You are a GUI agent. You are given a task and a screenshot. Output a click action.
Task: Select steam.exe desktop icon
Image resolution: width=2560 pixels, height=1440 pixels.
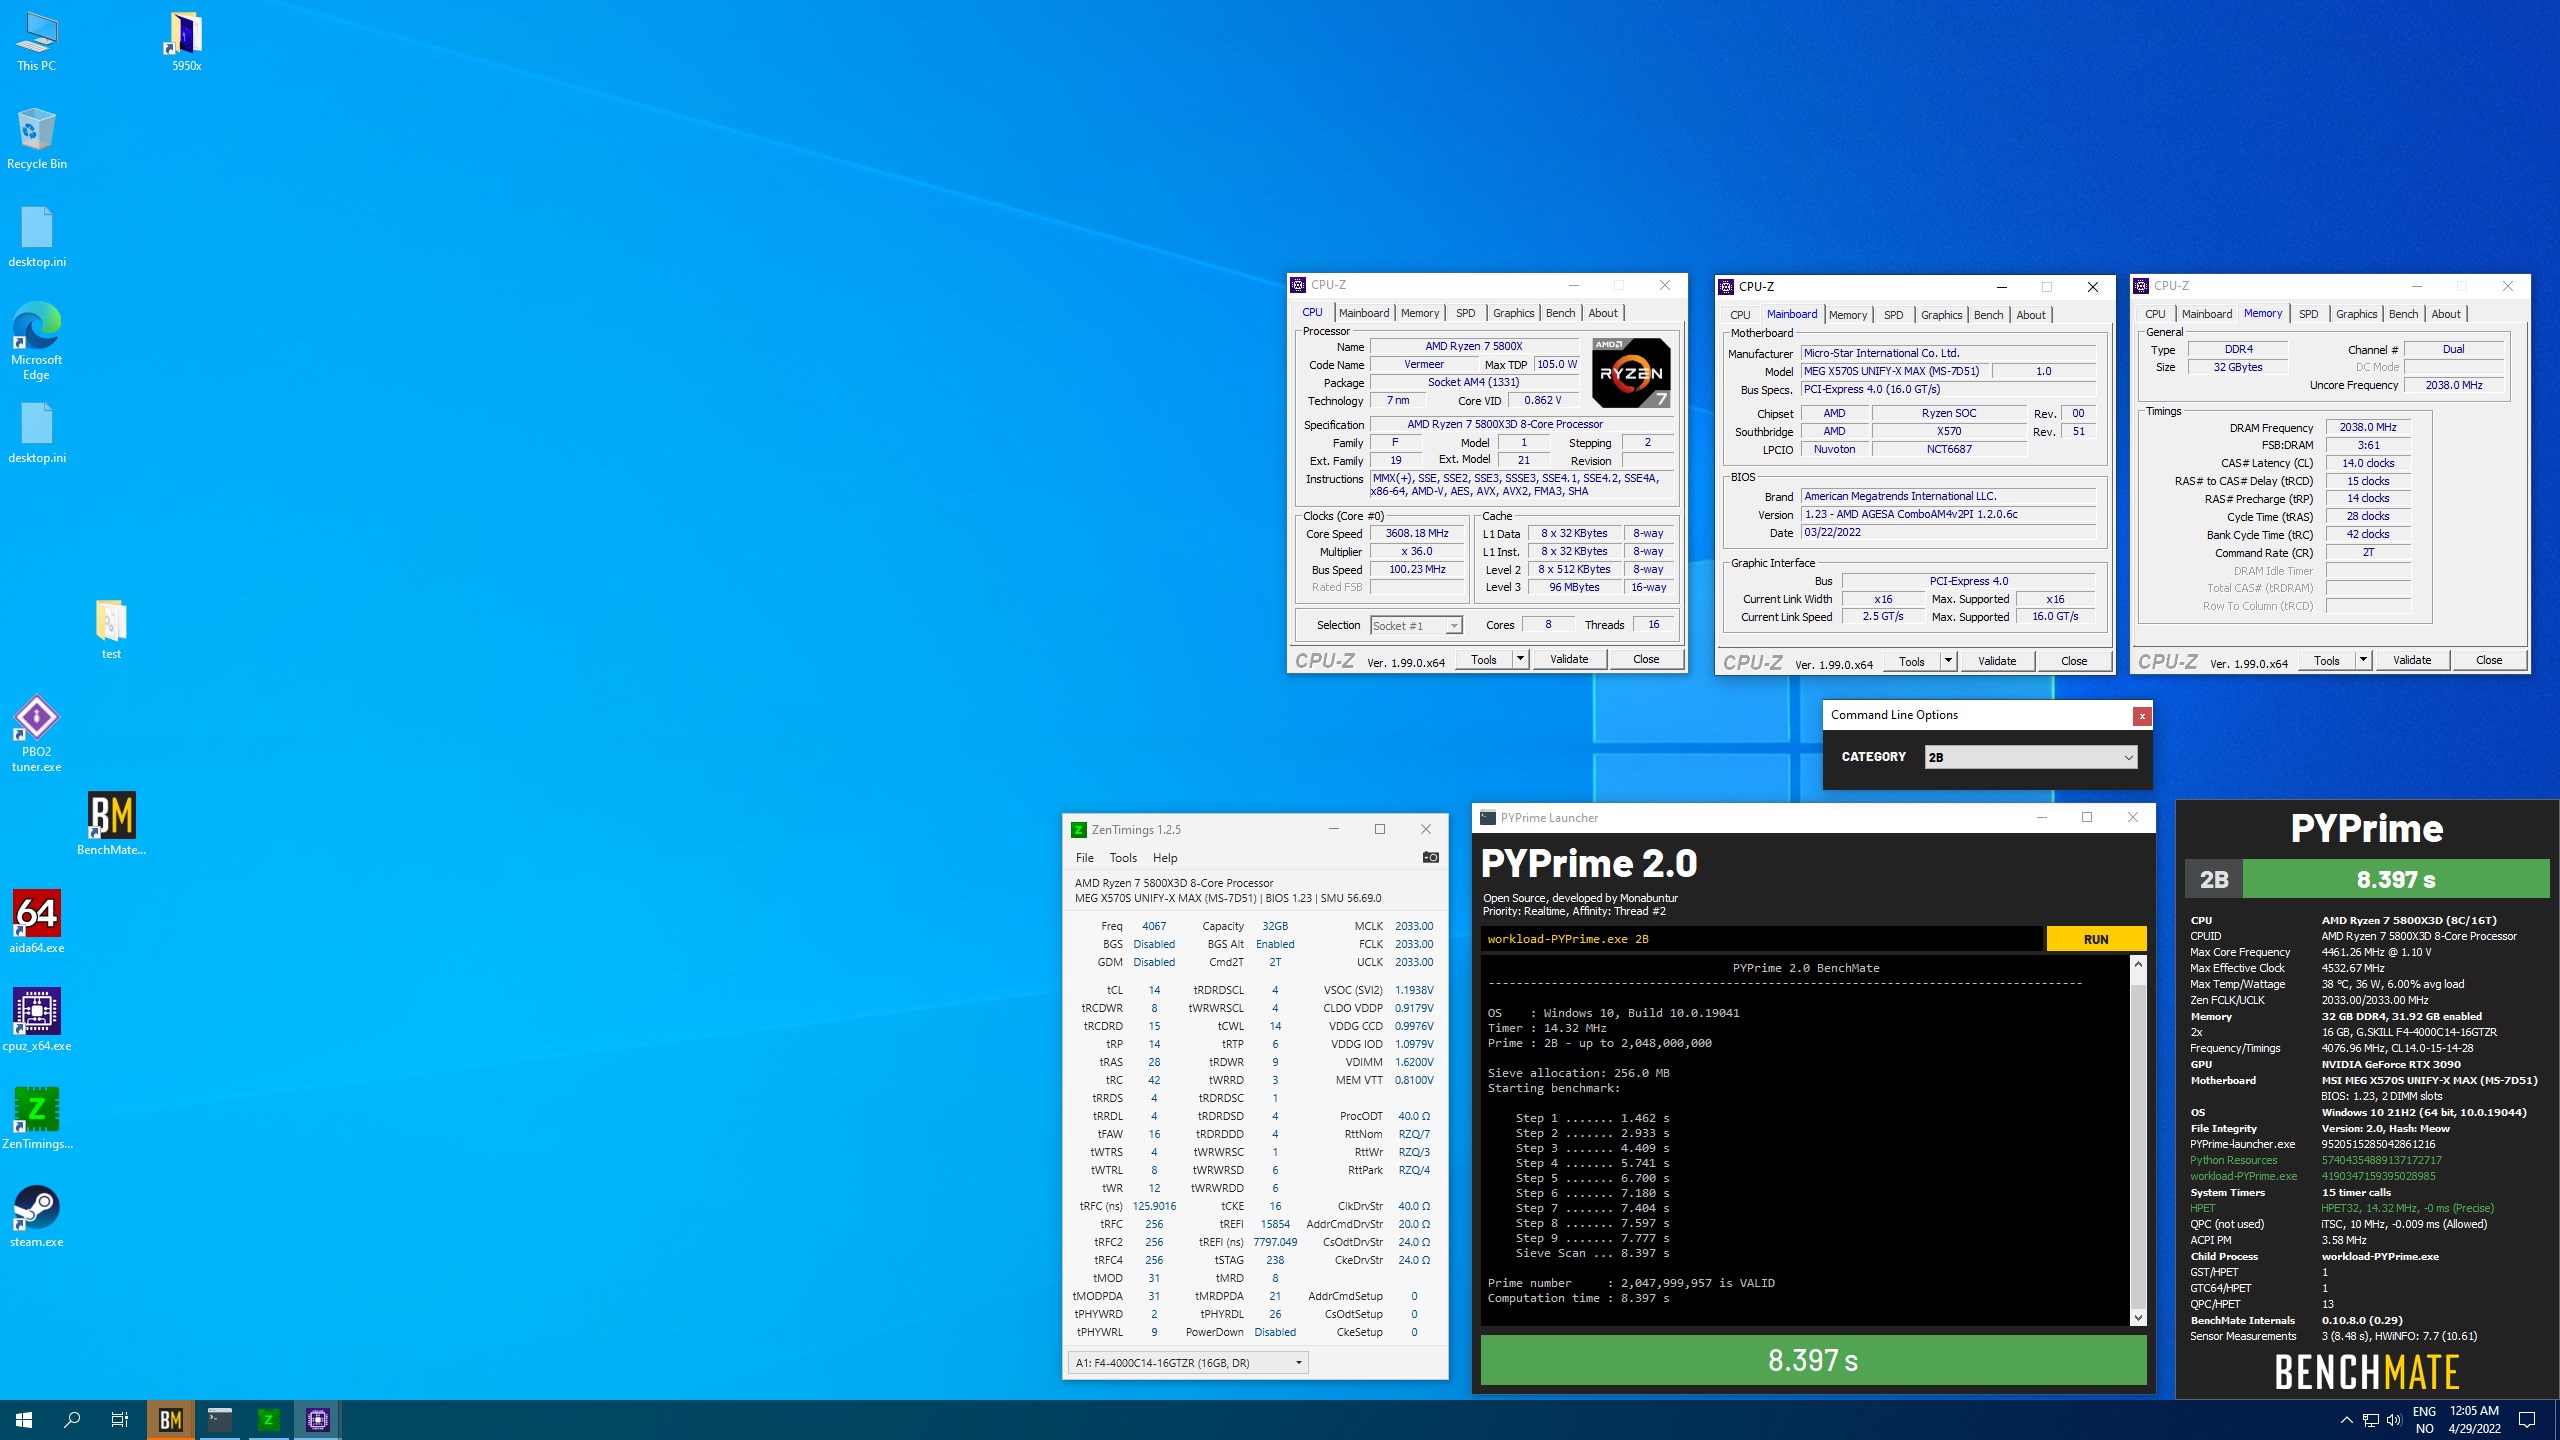pos(36,1216)
